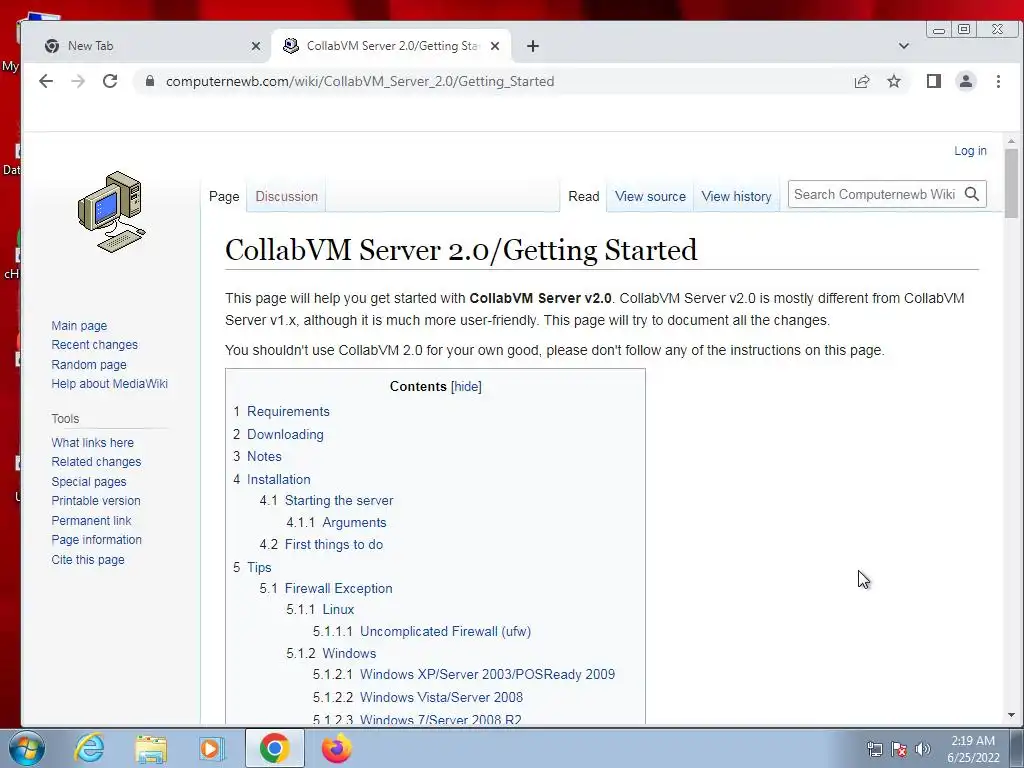This screenshot has height=768, width=1024.
Task: Click Chrome icon in taskbar
Action: pos(274,748)
